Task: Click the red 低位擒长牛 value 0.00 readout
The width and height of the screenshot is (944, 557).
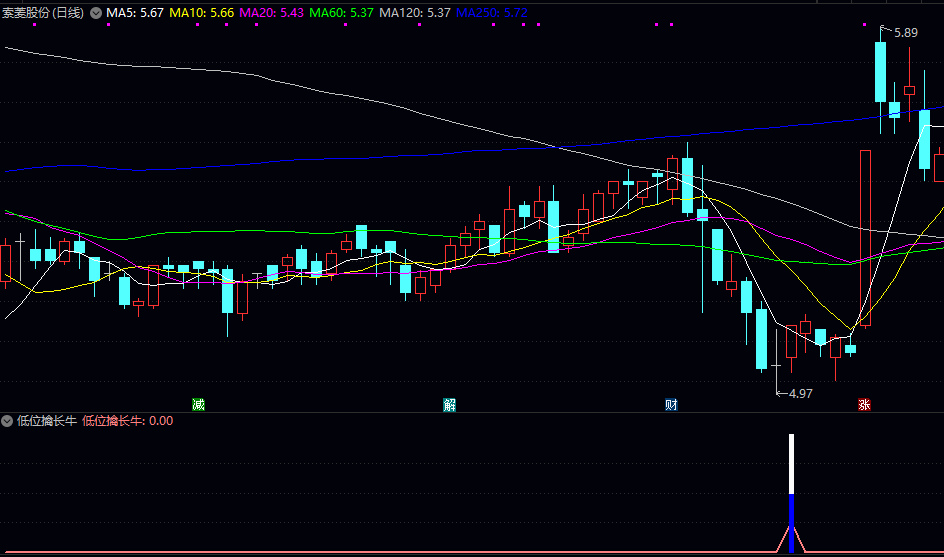Action: (x=127, y=421)
